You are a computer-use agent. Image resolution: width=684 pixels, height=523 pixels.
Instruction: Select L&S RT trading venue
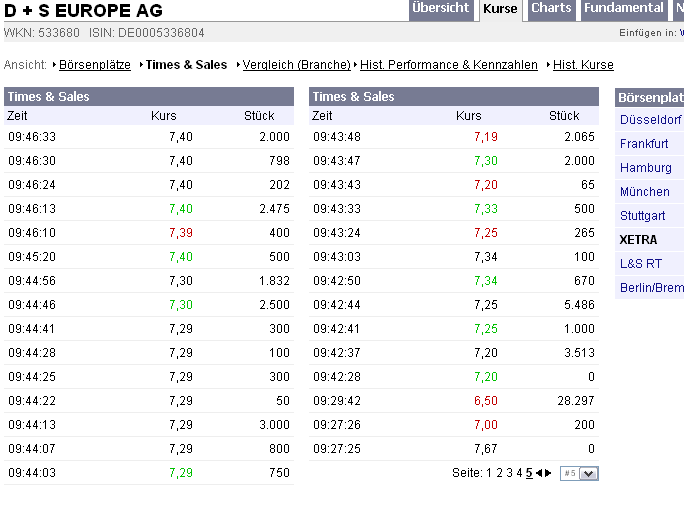640,264
